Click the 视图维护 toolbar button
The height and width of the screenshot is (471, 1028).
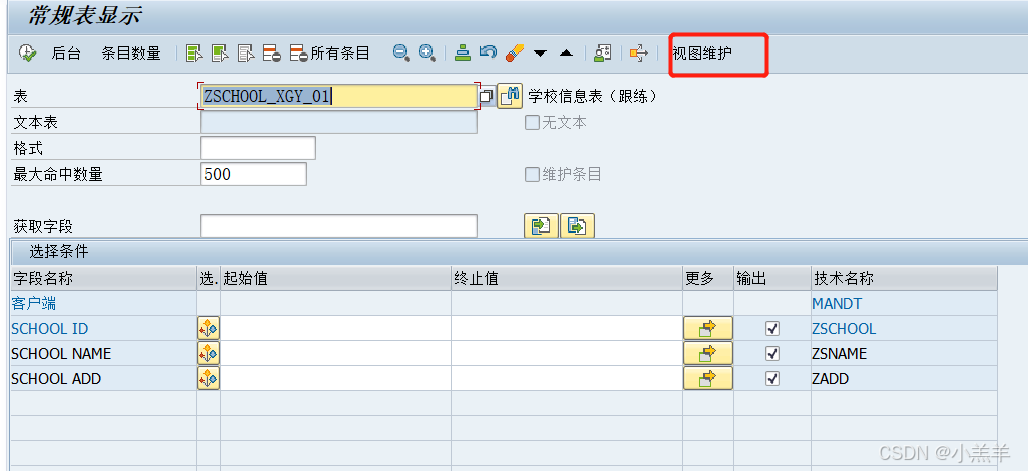(x=702, y=54)
